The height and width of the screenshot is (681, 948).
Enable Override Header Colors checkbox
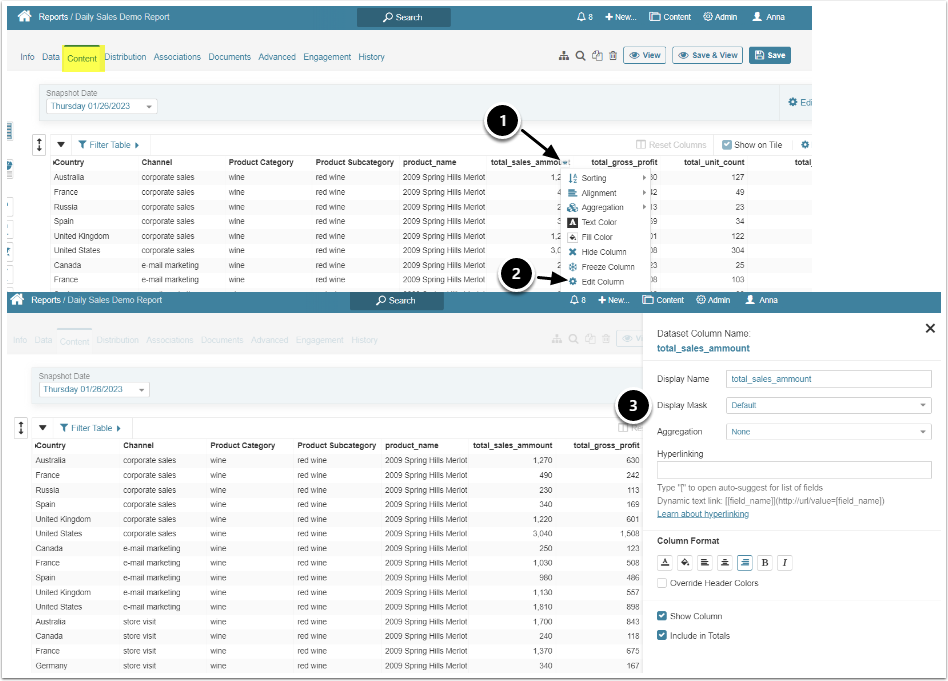(662, 583)
